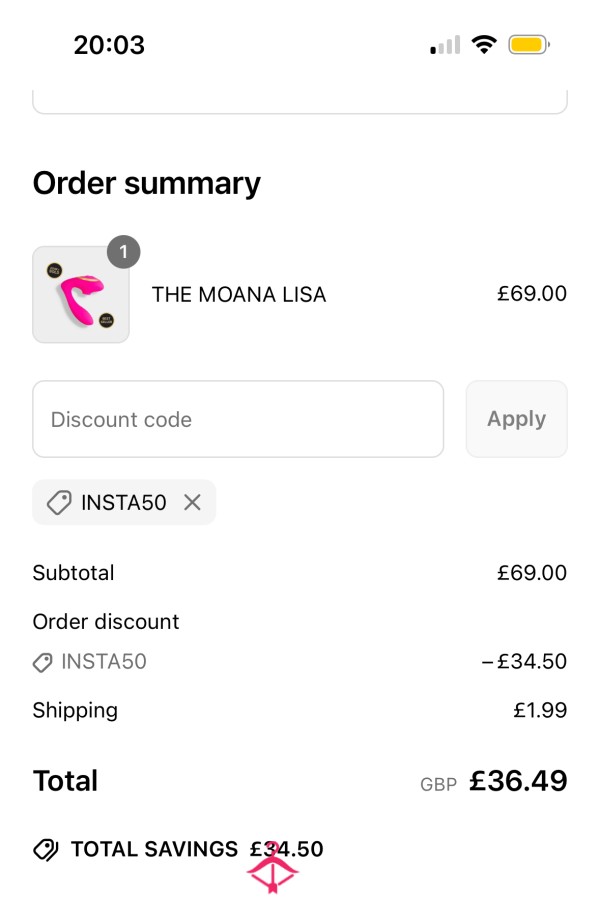Tap the £36.49 total amount
Screen dimensions: 600x922
tap(518, 781)
